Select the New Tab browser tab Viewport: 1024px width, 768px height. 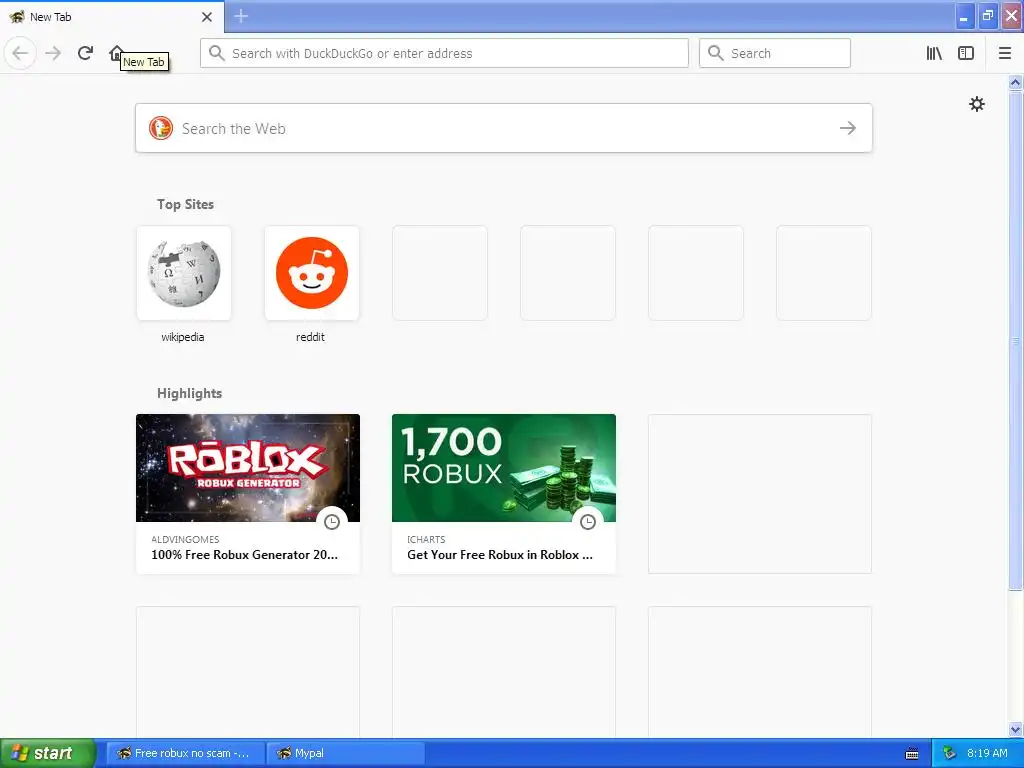111,17
